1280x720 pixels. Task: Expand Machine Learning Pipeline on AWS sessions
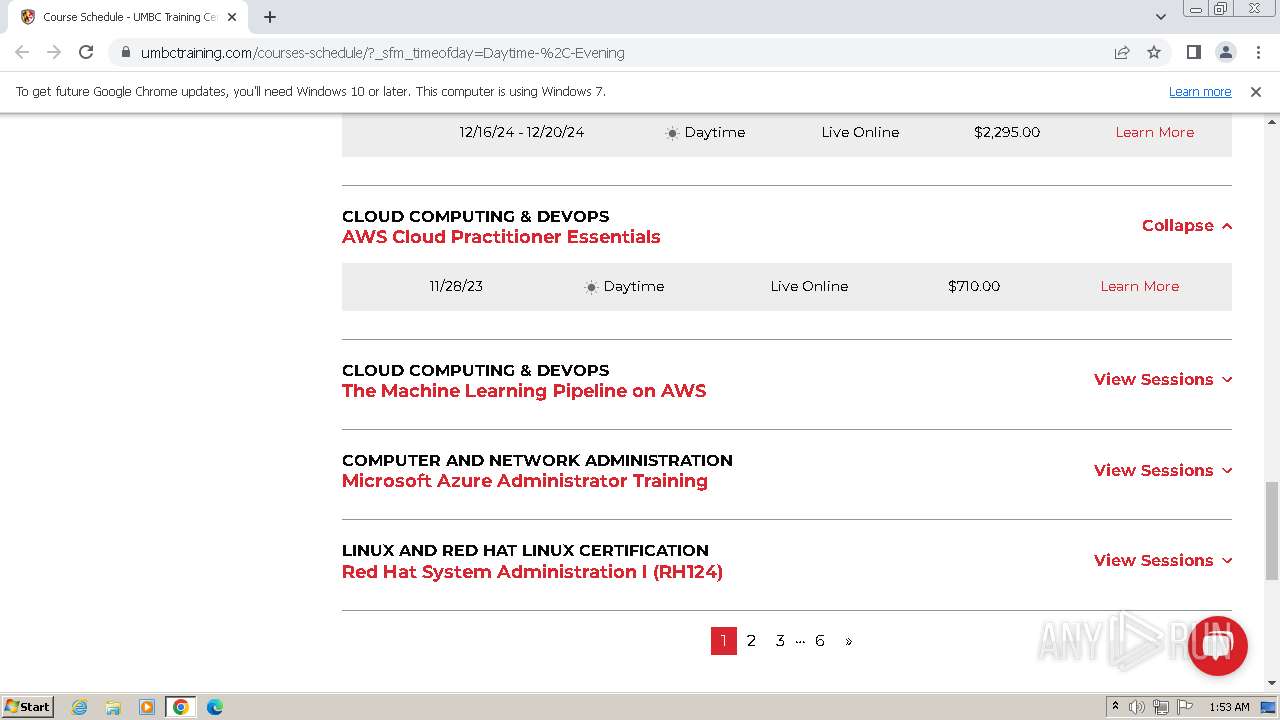1163,380
